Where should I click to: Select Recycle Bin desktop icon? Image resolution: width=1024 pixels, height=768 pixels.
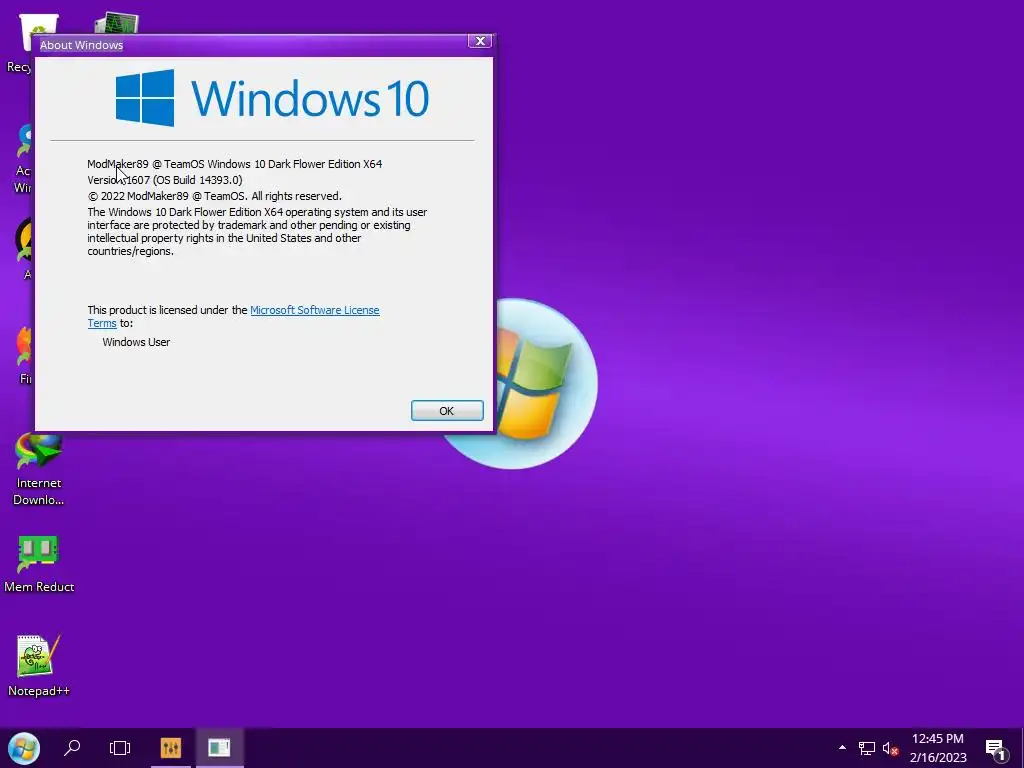coord(20,43)
